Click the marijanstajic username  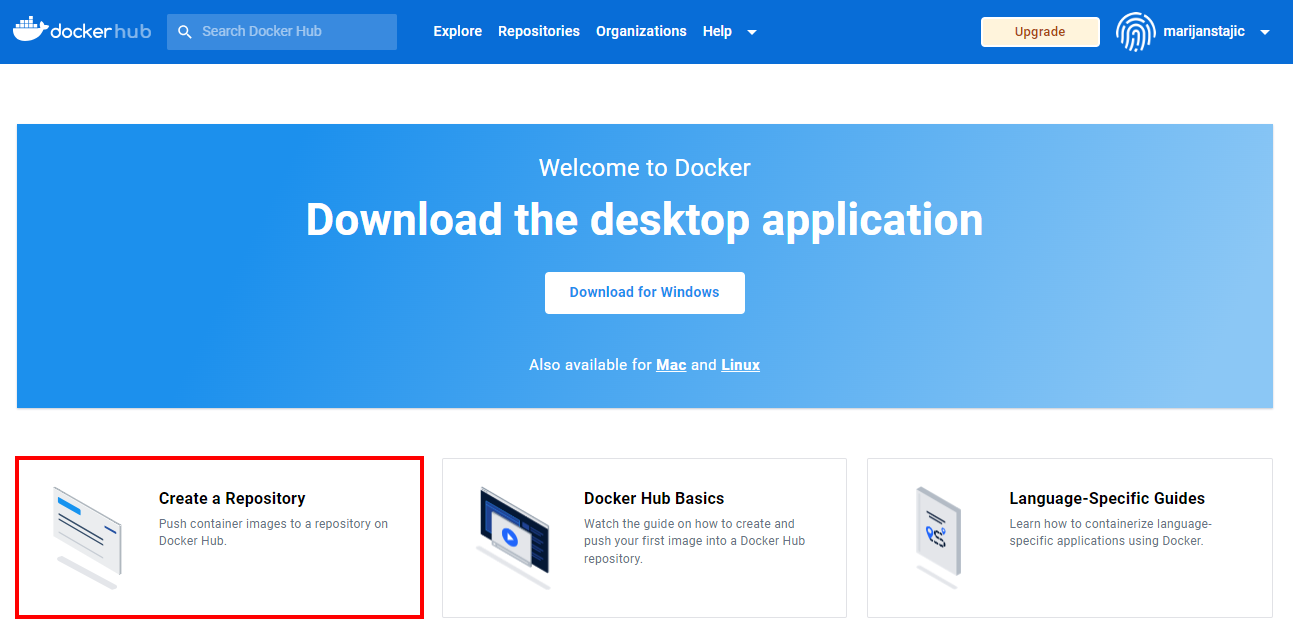click(1204, 31)
